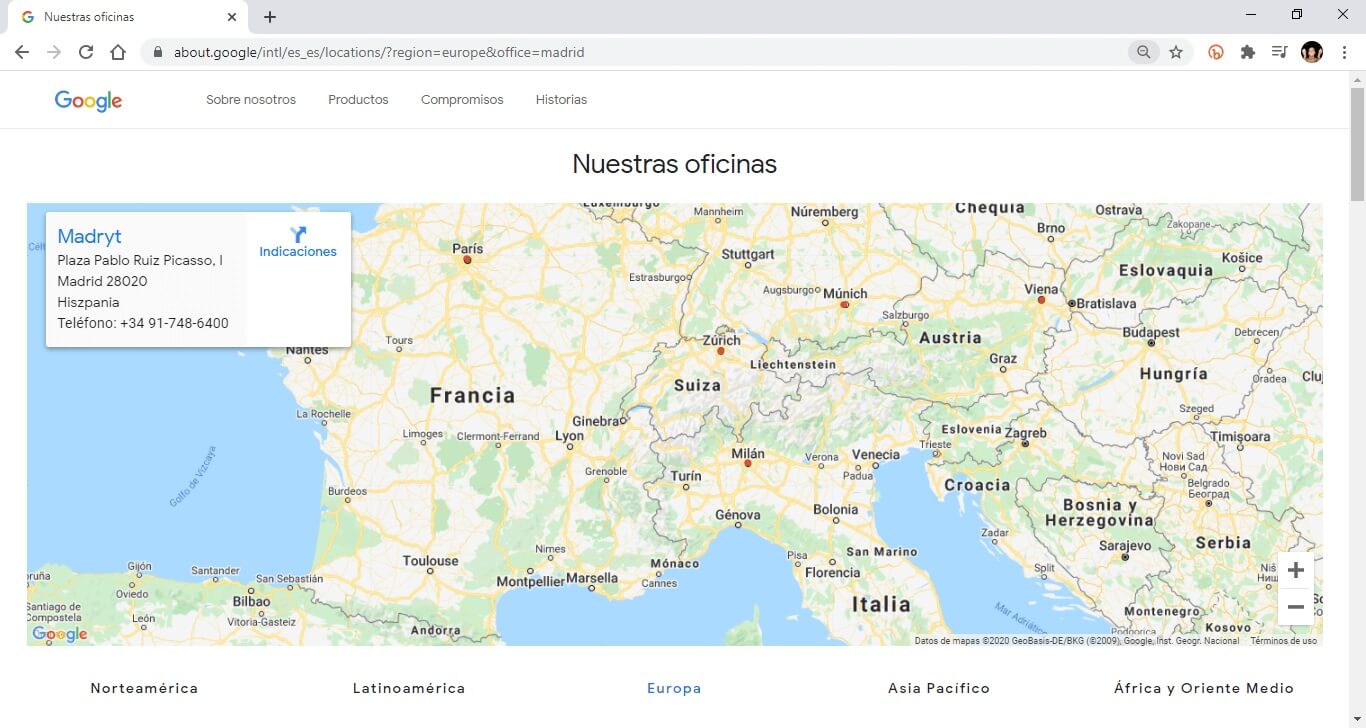
Task: Open the media control icon
Action: (x=1279, y=52)
